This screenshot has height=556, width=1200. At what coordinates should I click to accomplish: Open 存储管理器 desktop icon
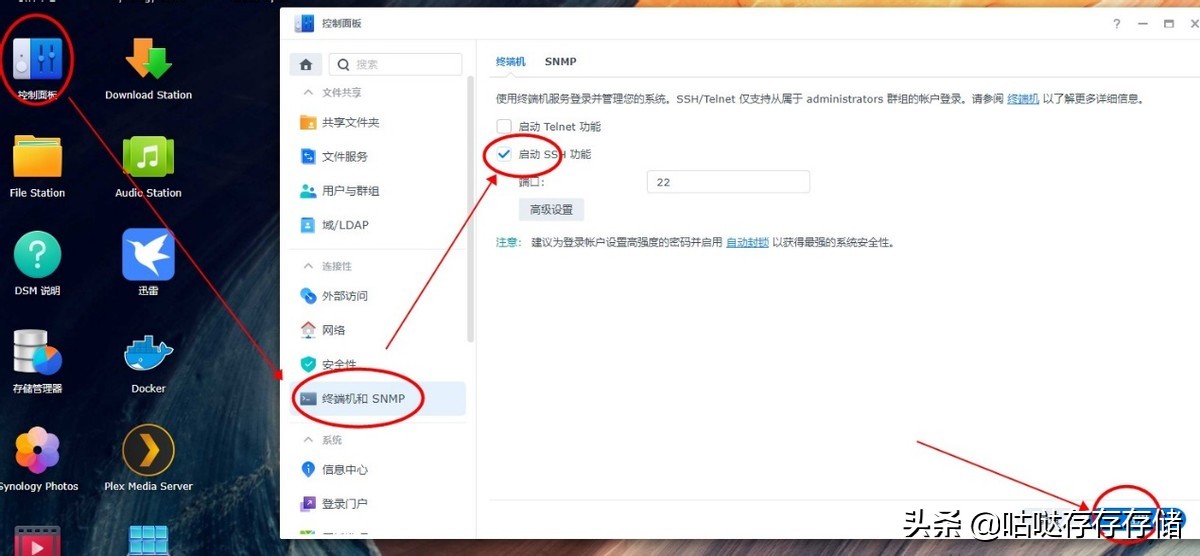pos(38,352)
